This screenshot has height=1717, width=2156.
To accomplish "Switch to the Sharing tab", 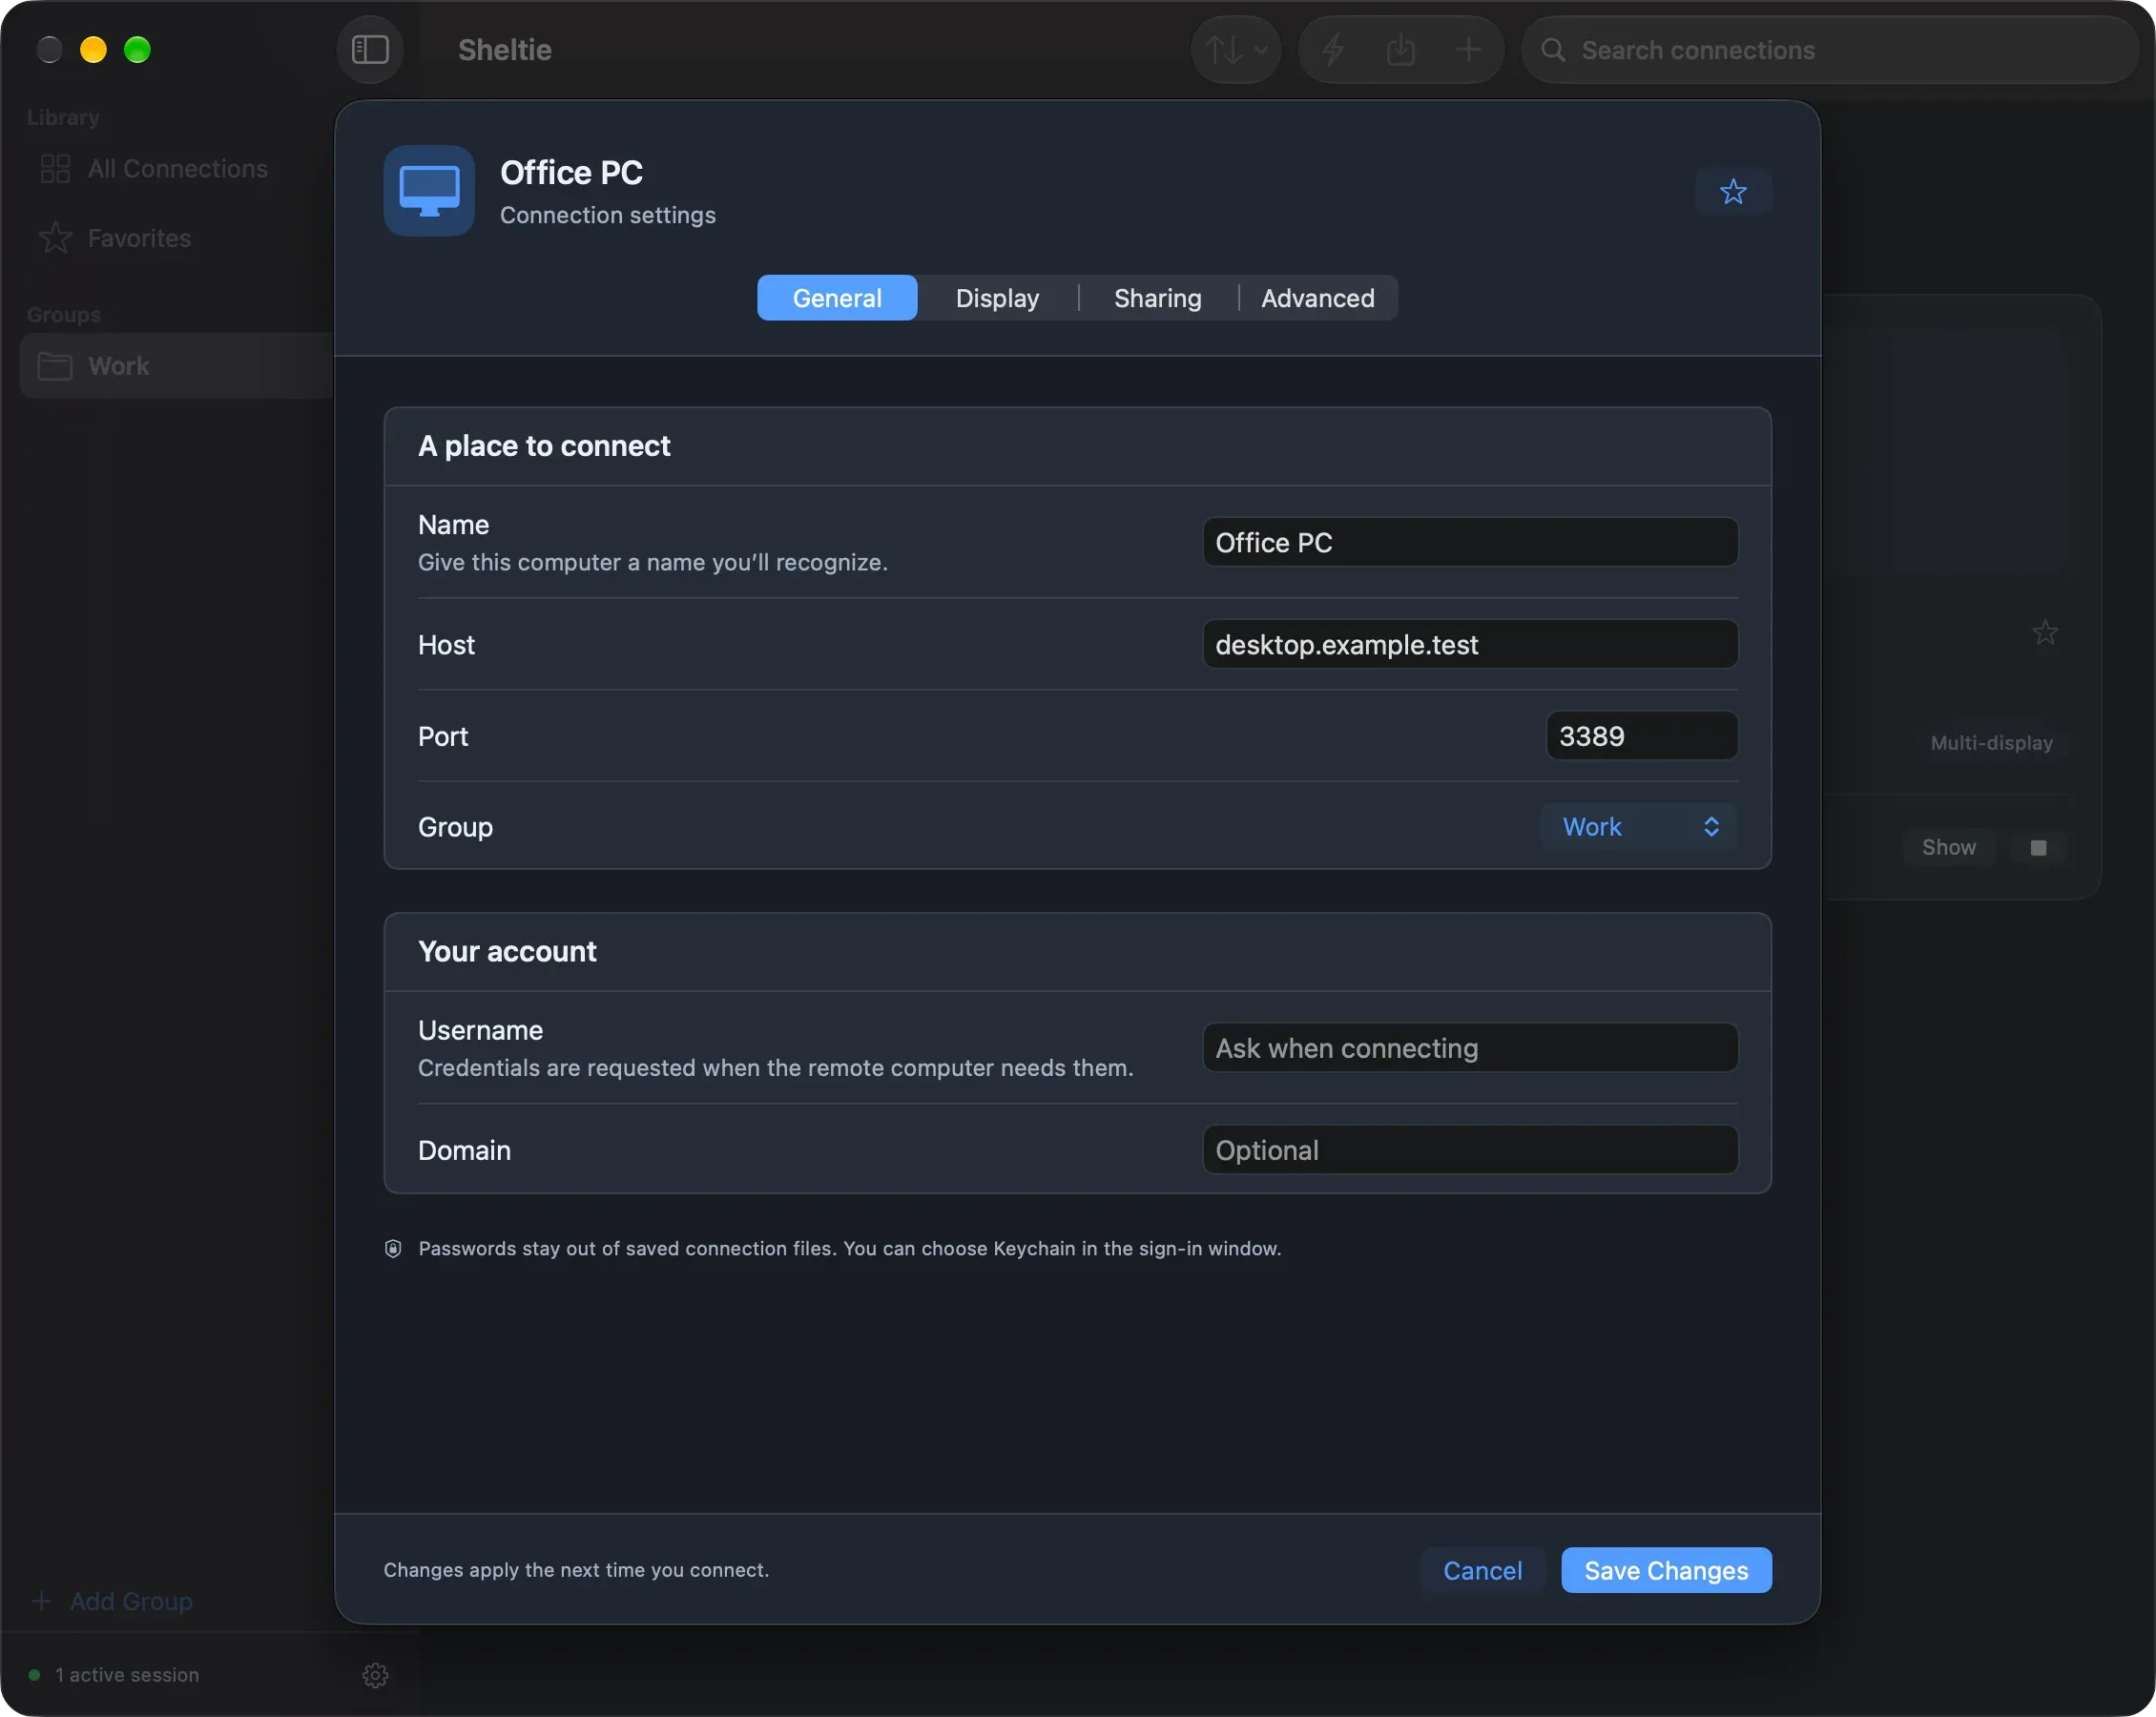I will point(1158,298).
